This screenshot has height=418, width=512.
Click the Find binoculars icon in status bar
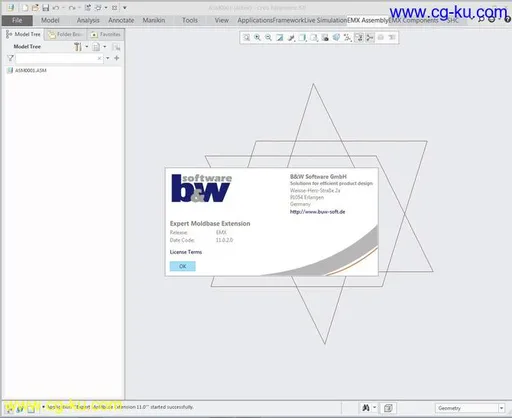pos(366,407)
